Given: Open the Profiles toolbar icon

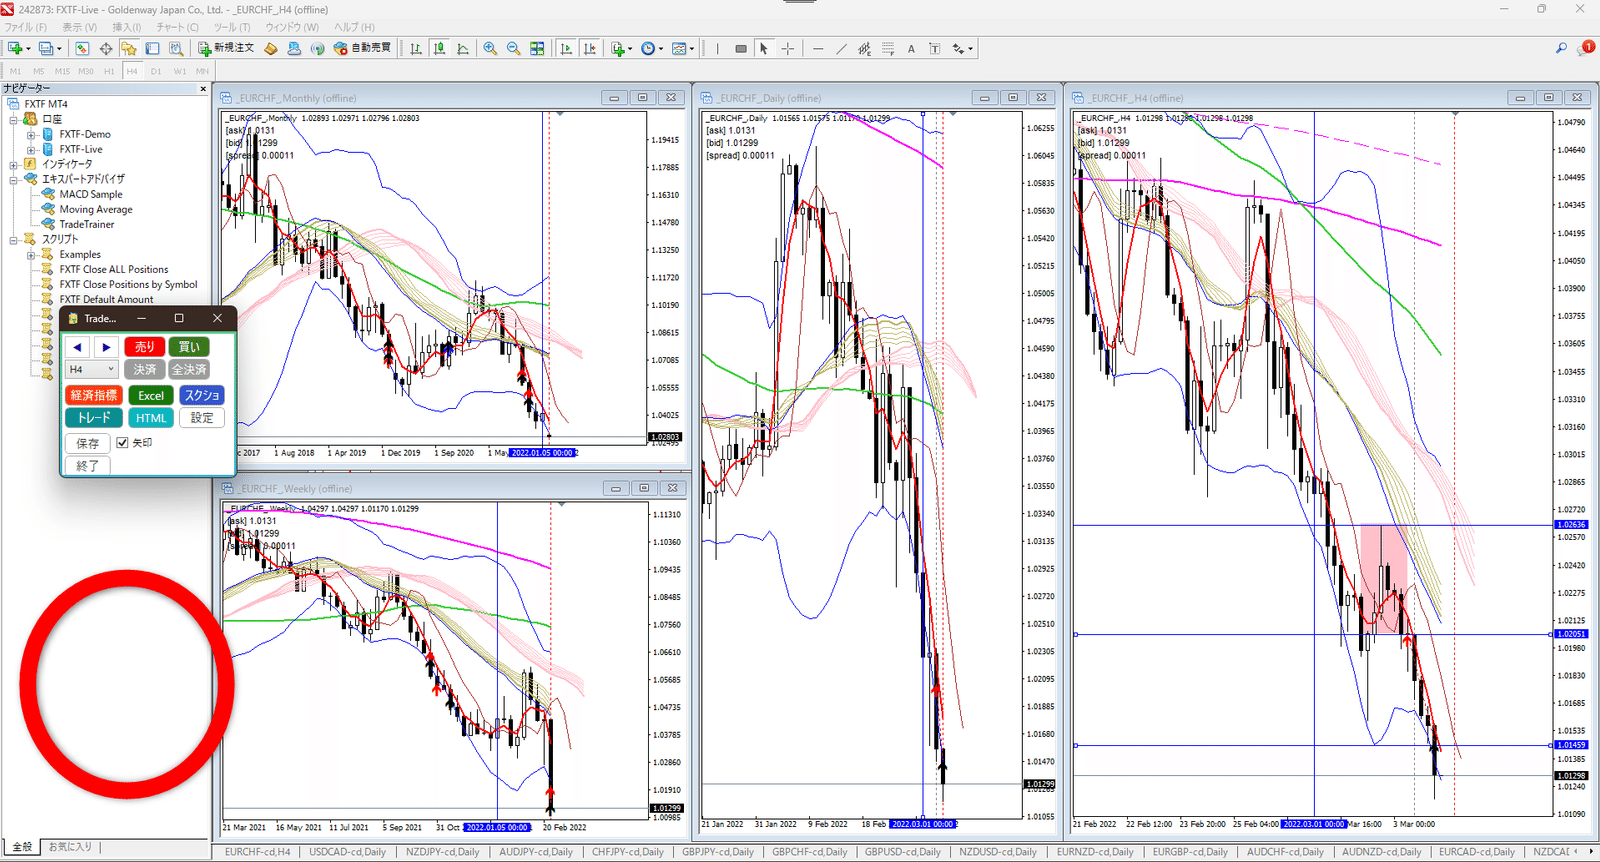Looking at the screenshot, I should [47, 48].
